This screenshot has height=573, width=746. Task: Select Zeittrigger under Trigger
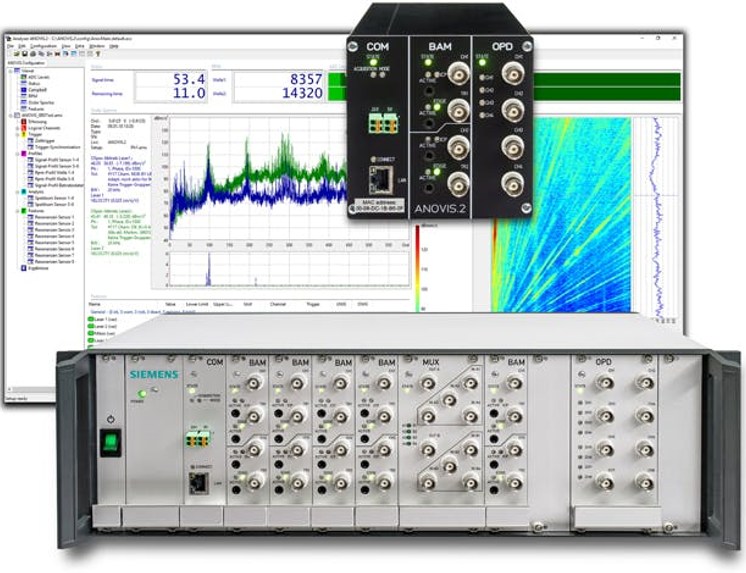pyautogui.click(x=45, y=141)
